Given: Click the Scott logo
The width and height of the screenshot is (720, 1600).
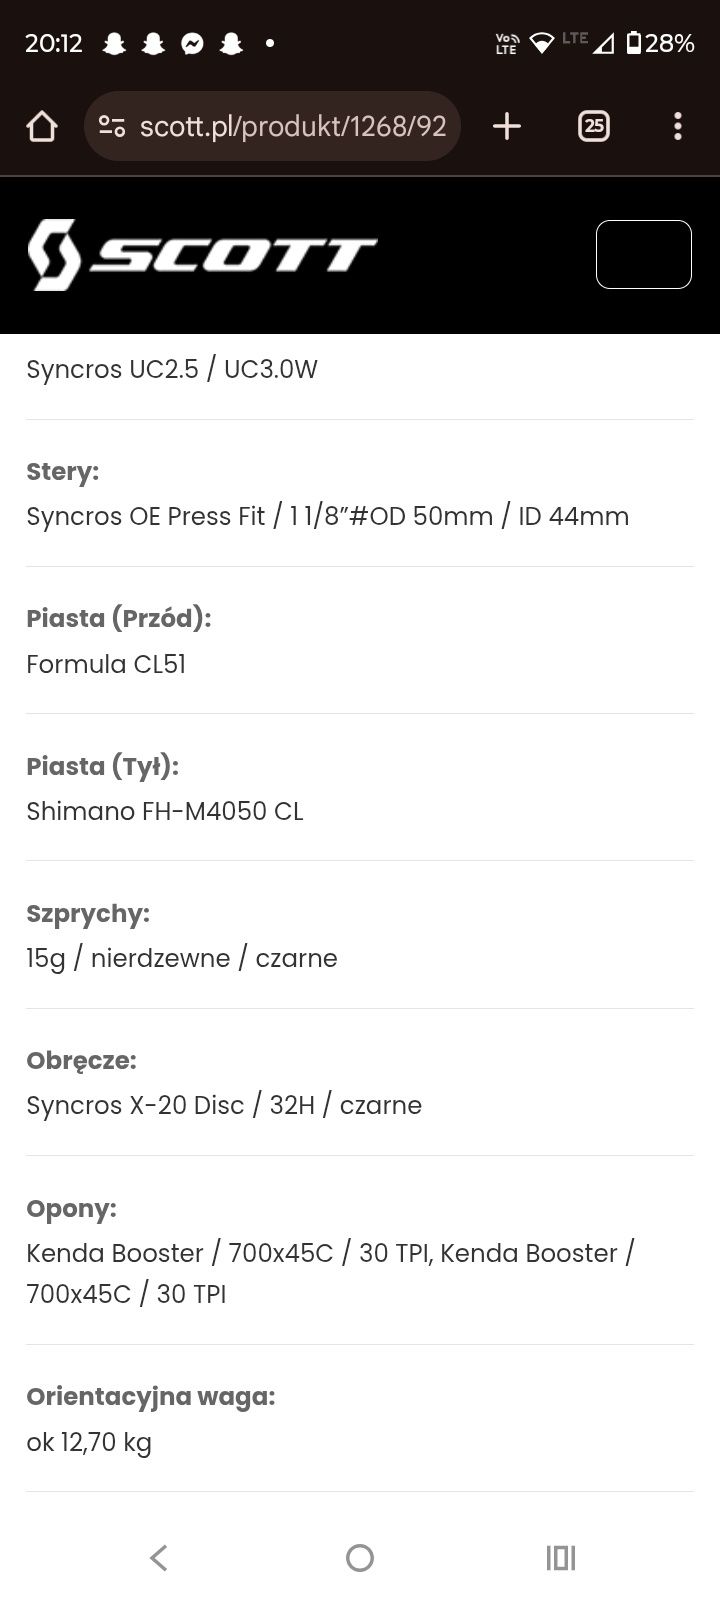Looking at the screenshot, I should coord(202,255).
